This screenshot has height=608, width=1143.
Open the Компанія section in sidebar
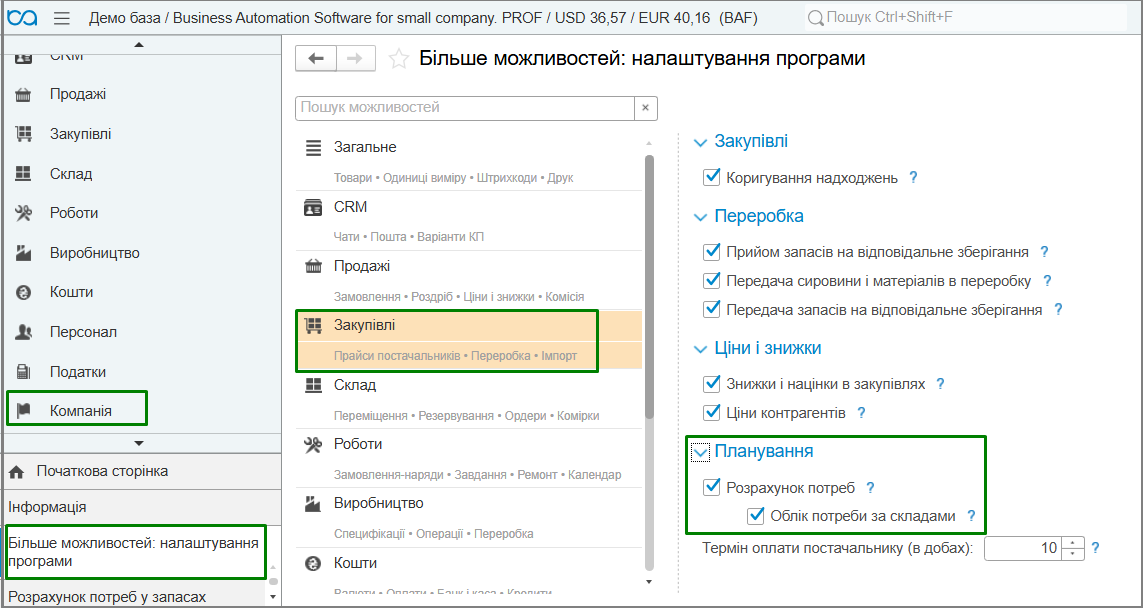point(81,410)
